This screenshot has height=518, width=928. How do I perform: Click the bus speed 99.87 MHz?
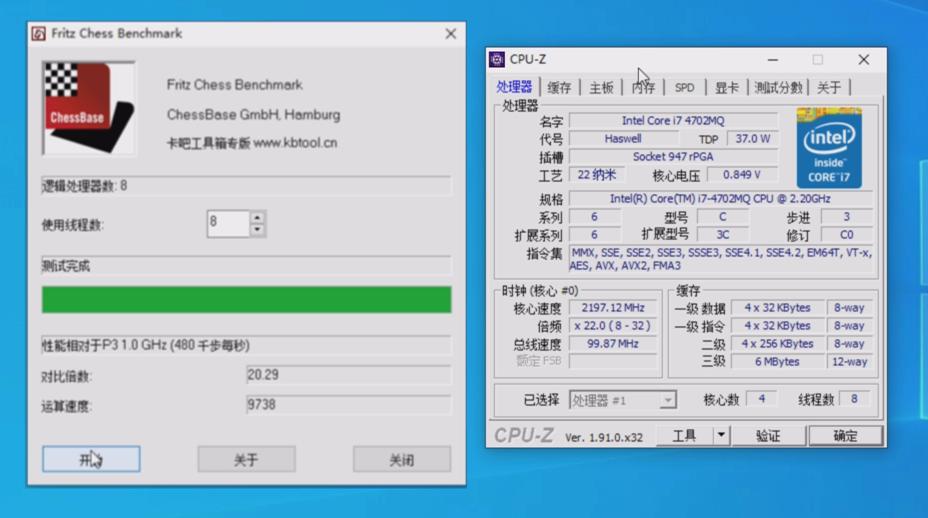[x=613, y=344]
